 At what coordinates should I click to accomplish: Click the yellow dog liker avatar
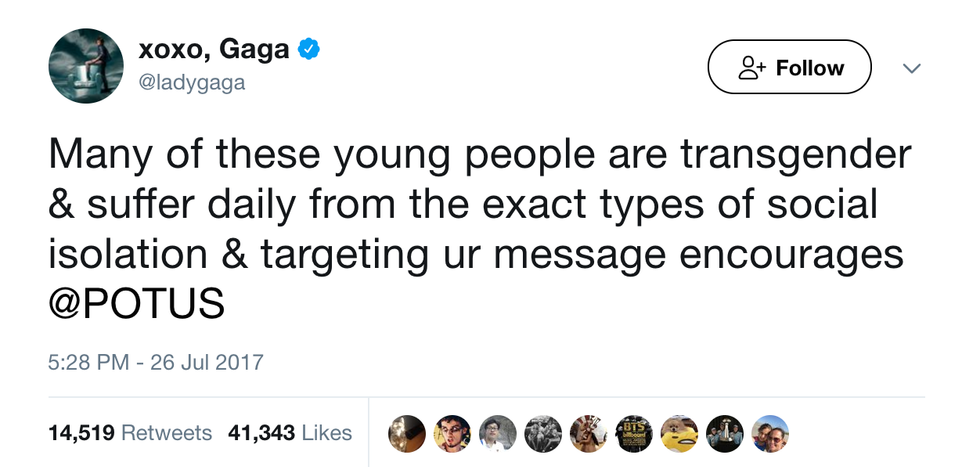[679, 432]
